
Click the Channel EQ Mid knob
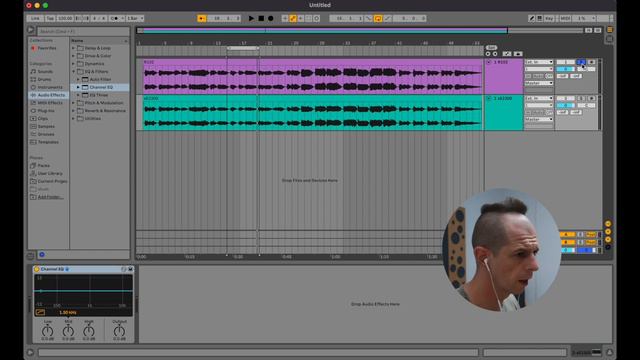[x=68, y=331]
